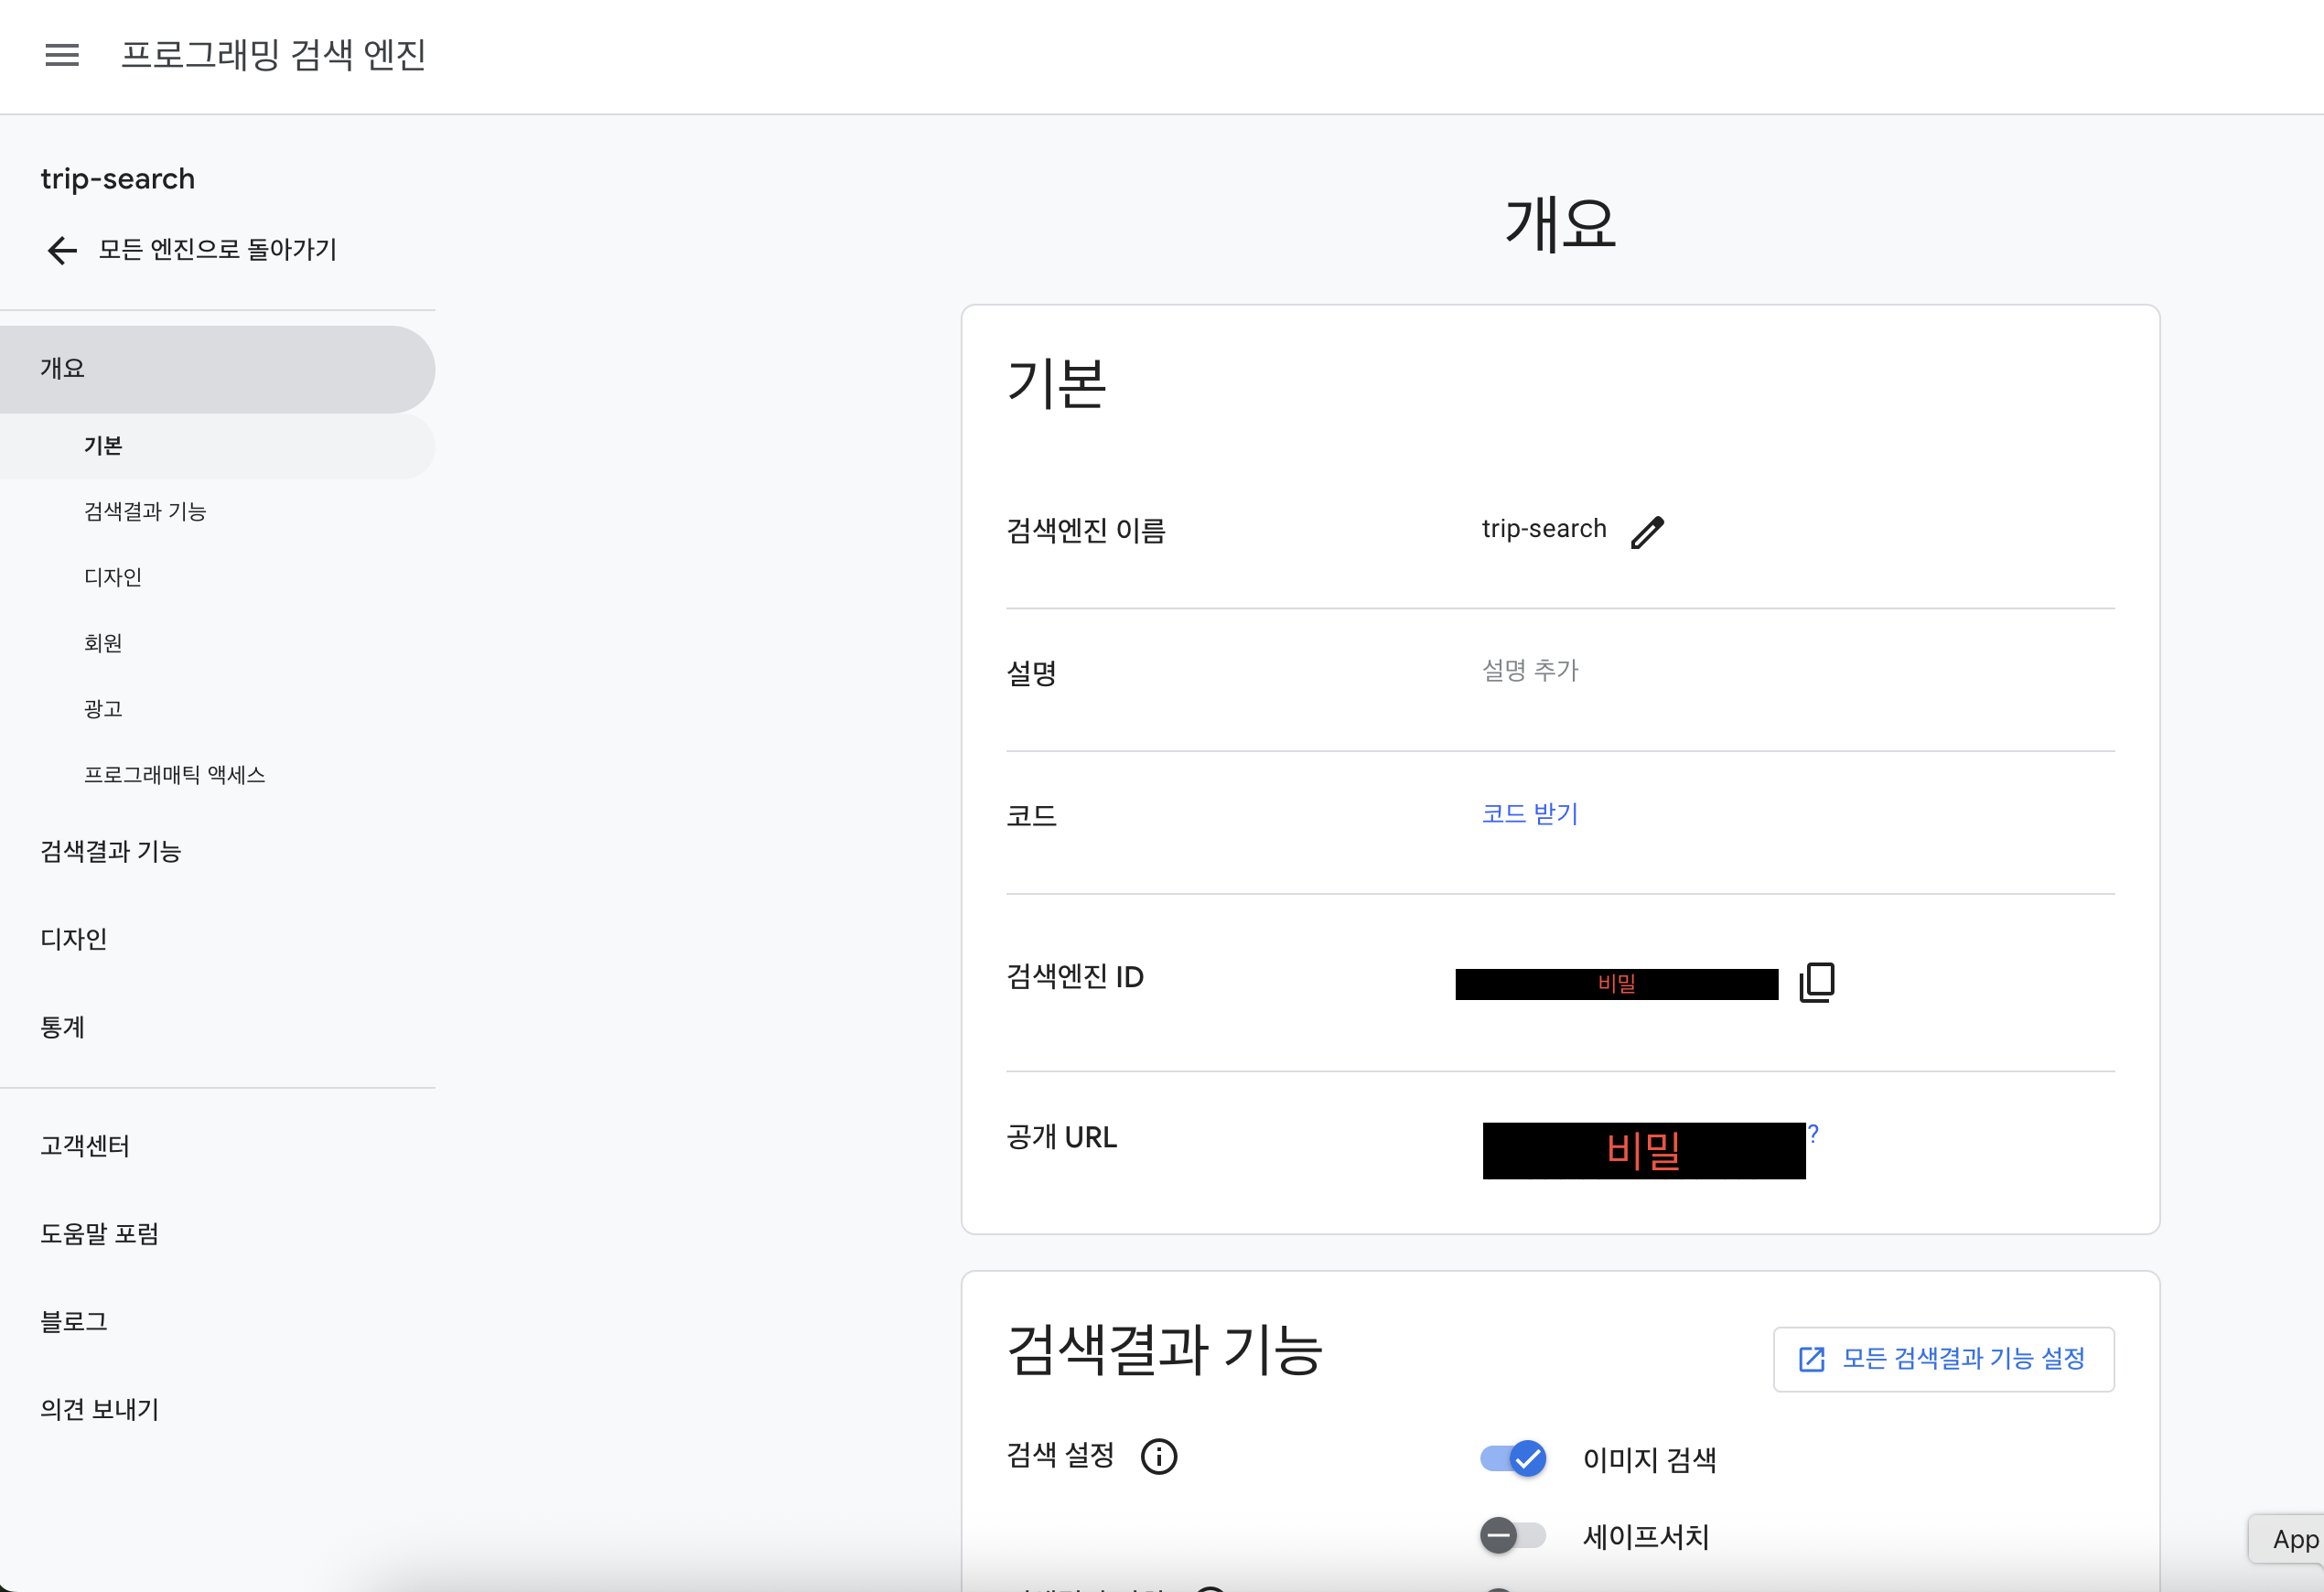Expand the 디자인 main sidebar section
The width and height of the screenshot is (2324, 1592).
pyautogui.click(x=73, y=939)
